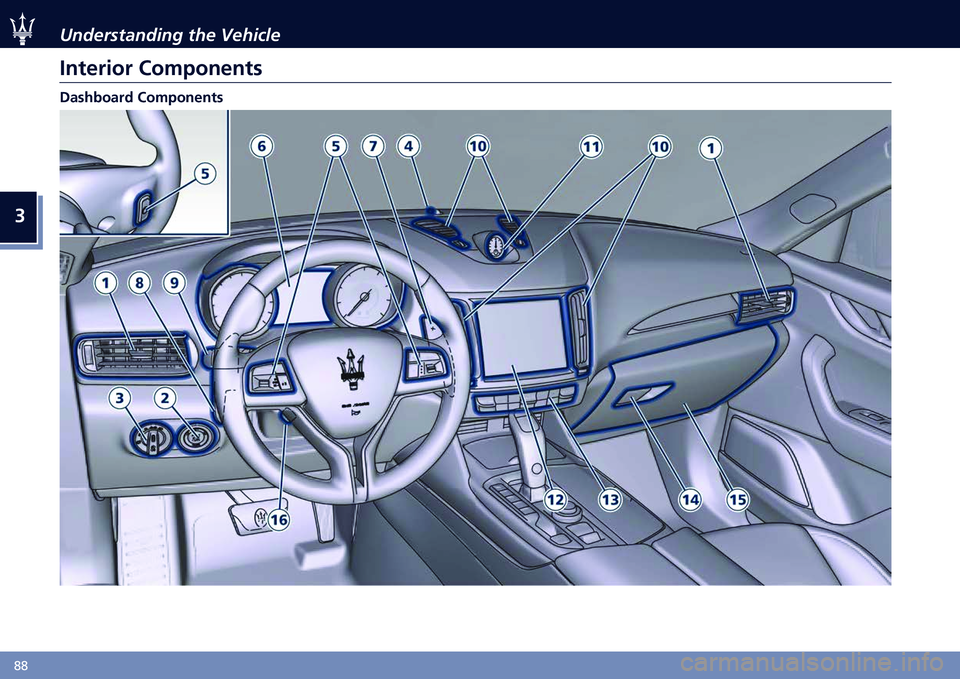960x679 pixels.
Task: Click the glovebox handle
Action: (x=642, y=395)
